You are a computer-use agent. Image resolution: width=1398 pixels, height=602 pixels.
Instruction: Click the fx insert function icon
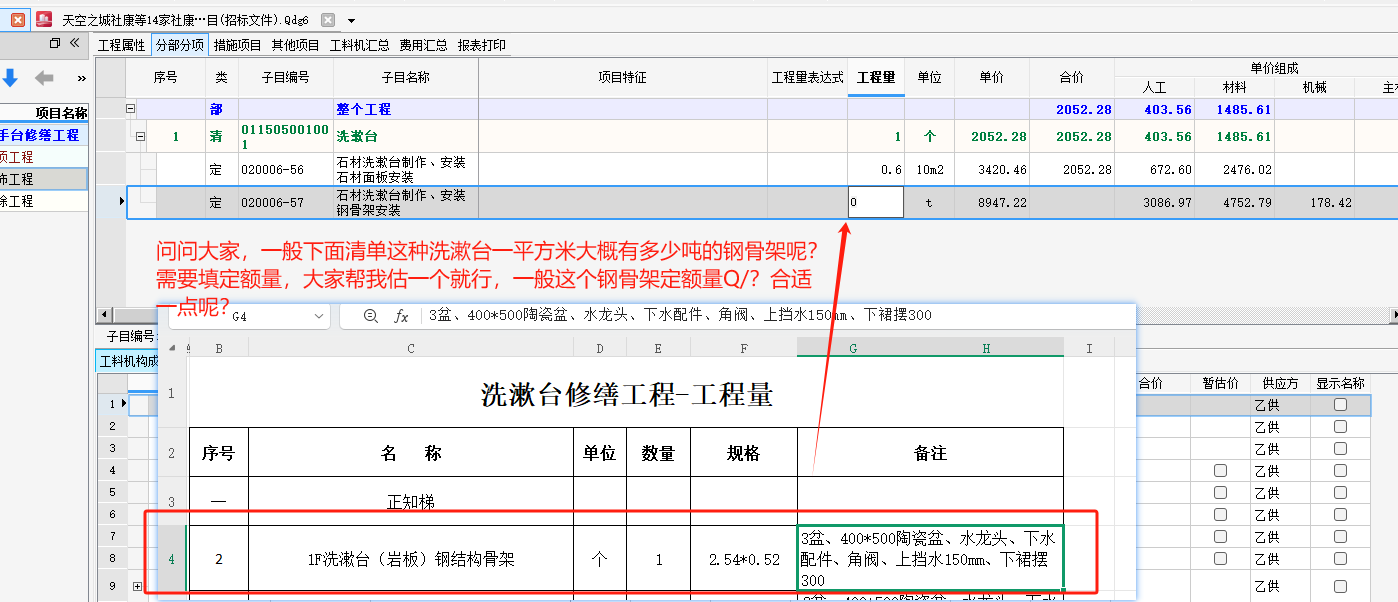[x=401, y=316]
